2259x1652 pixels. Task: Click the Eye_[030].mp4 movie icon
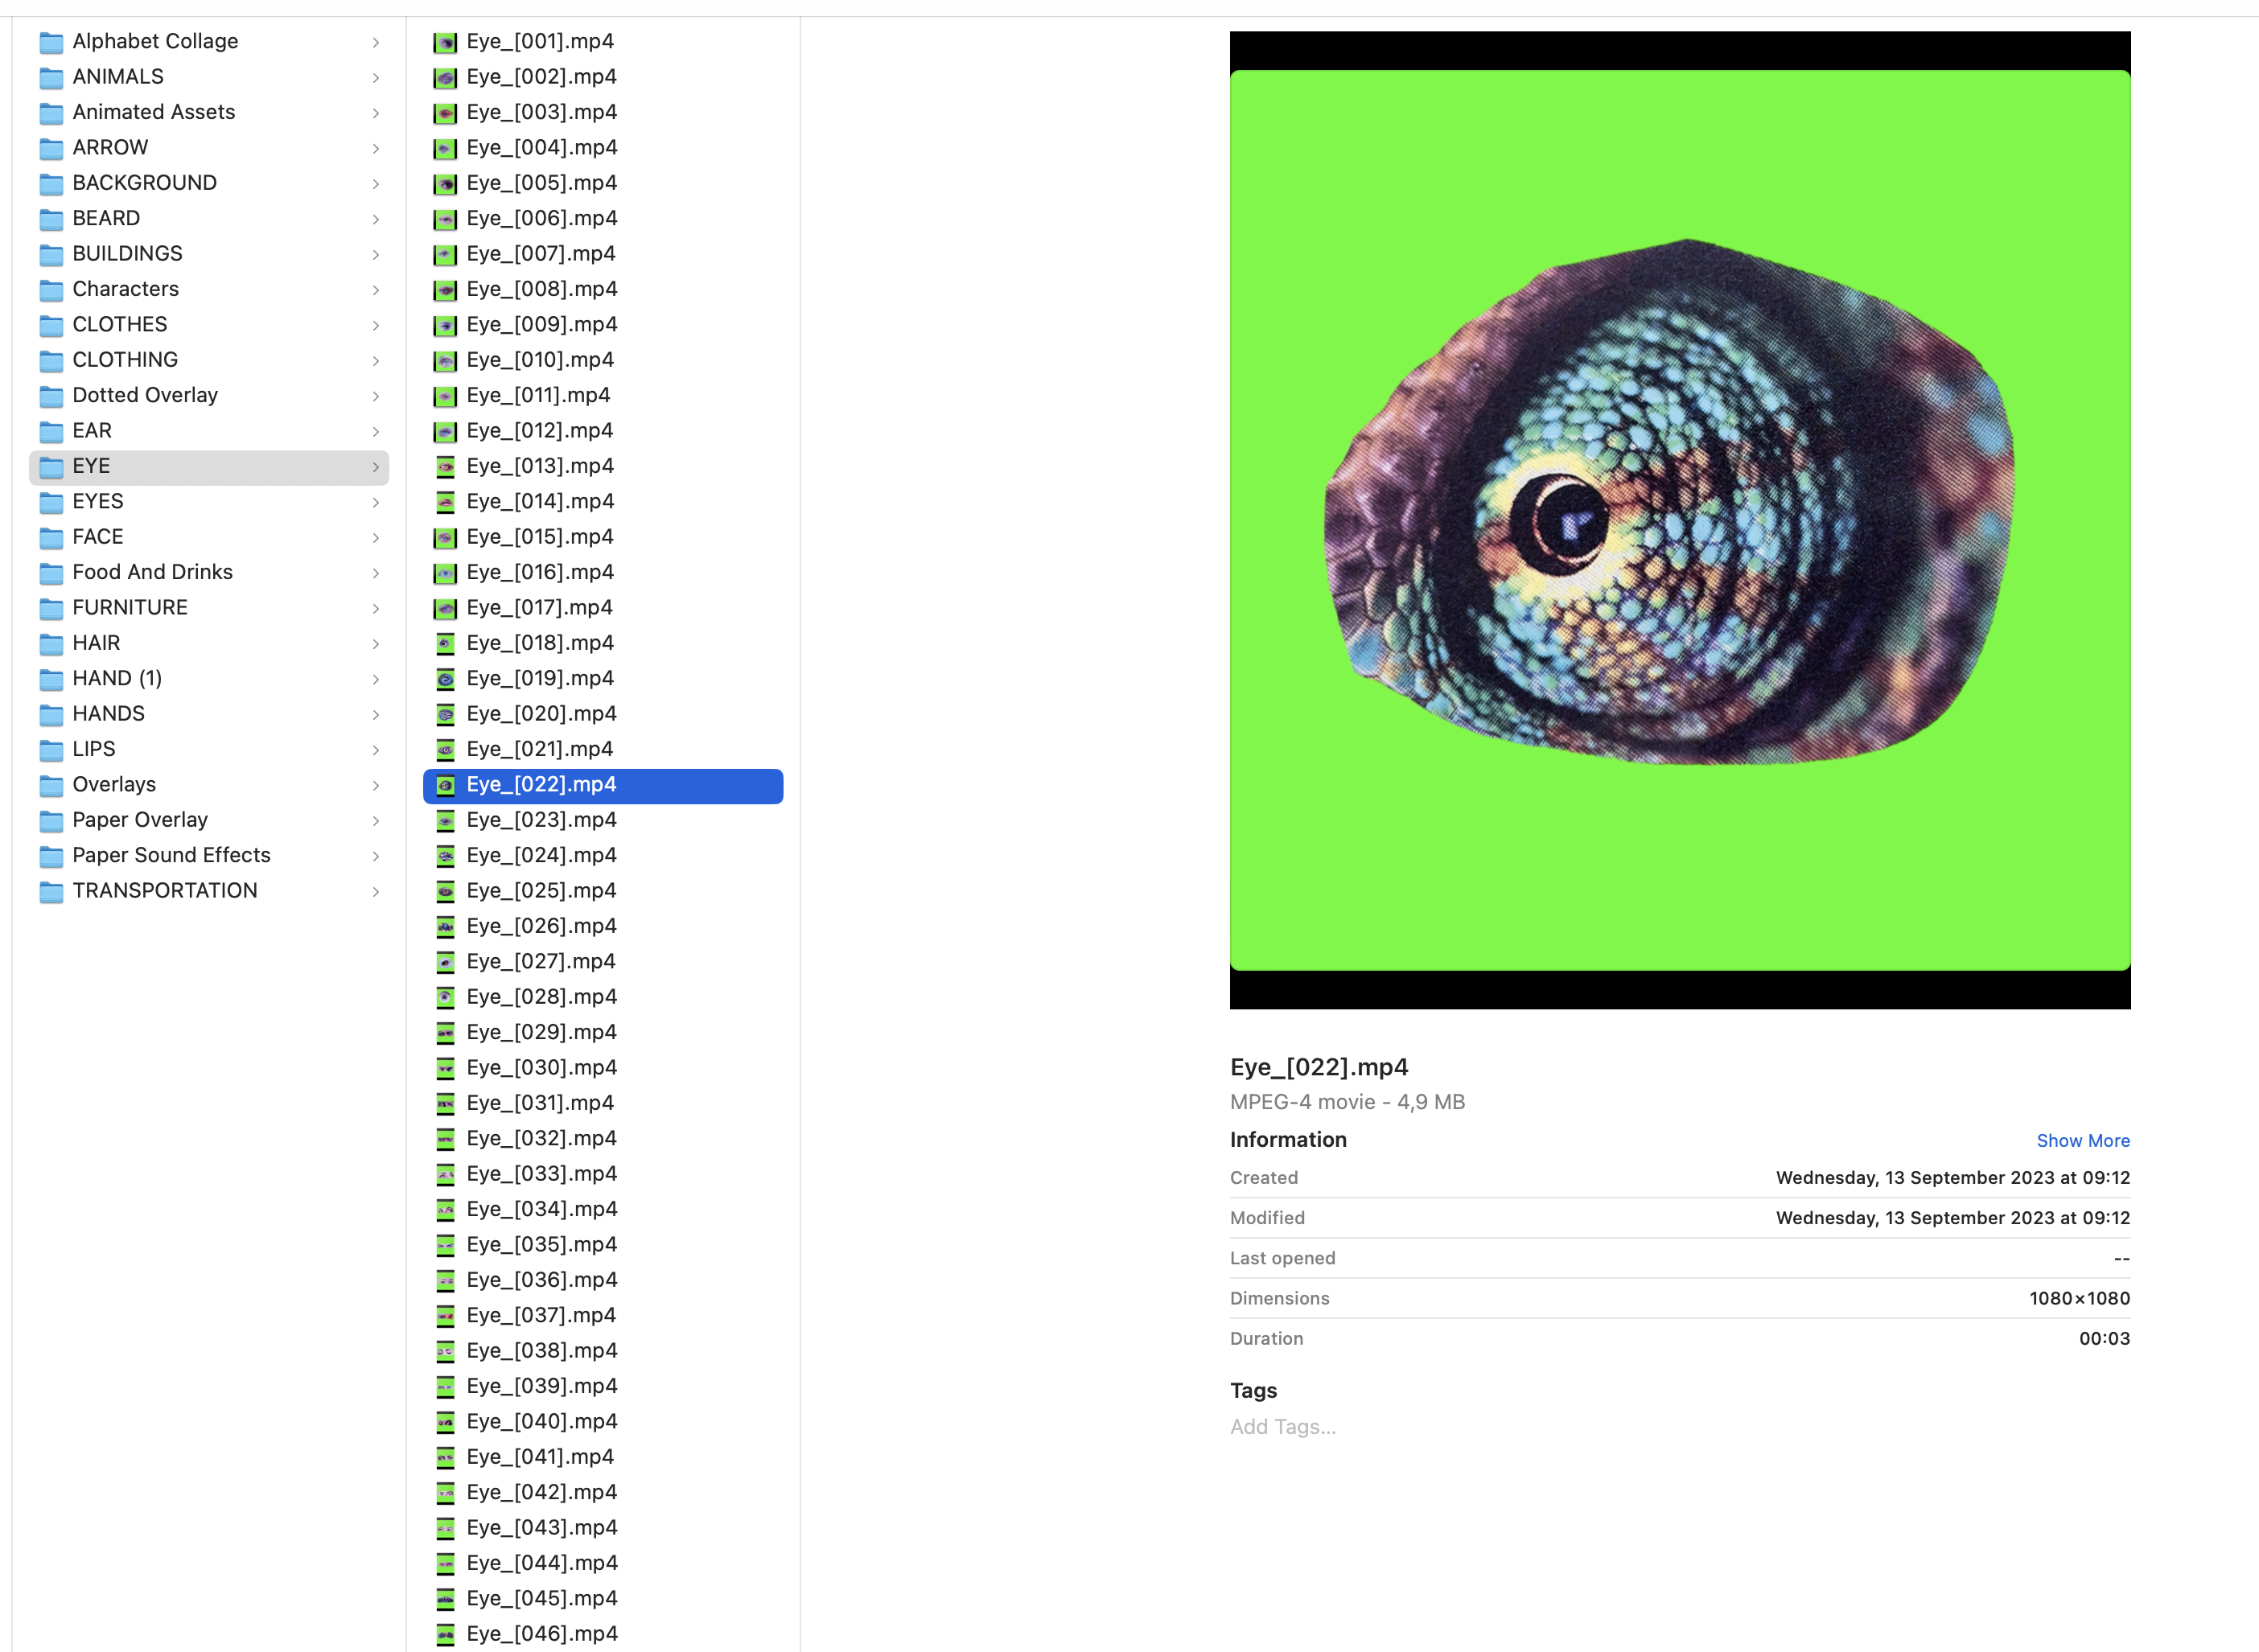click(445, 1068)
